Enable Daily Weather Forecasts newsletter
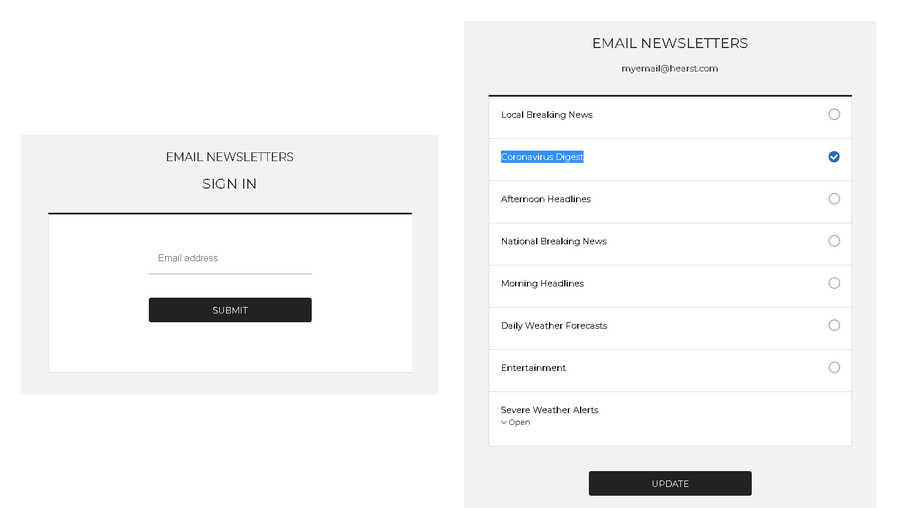This screenshot has width=900, height=508. (834, 325)
